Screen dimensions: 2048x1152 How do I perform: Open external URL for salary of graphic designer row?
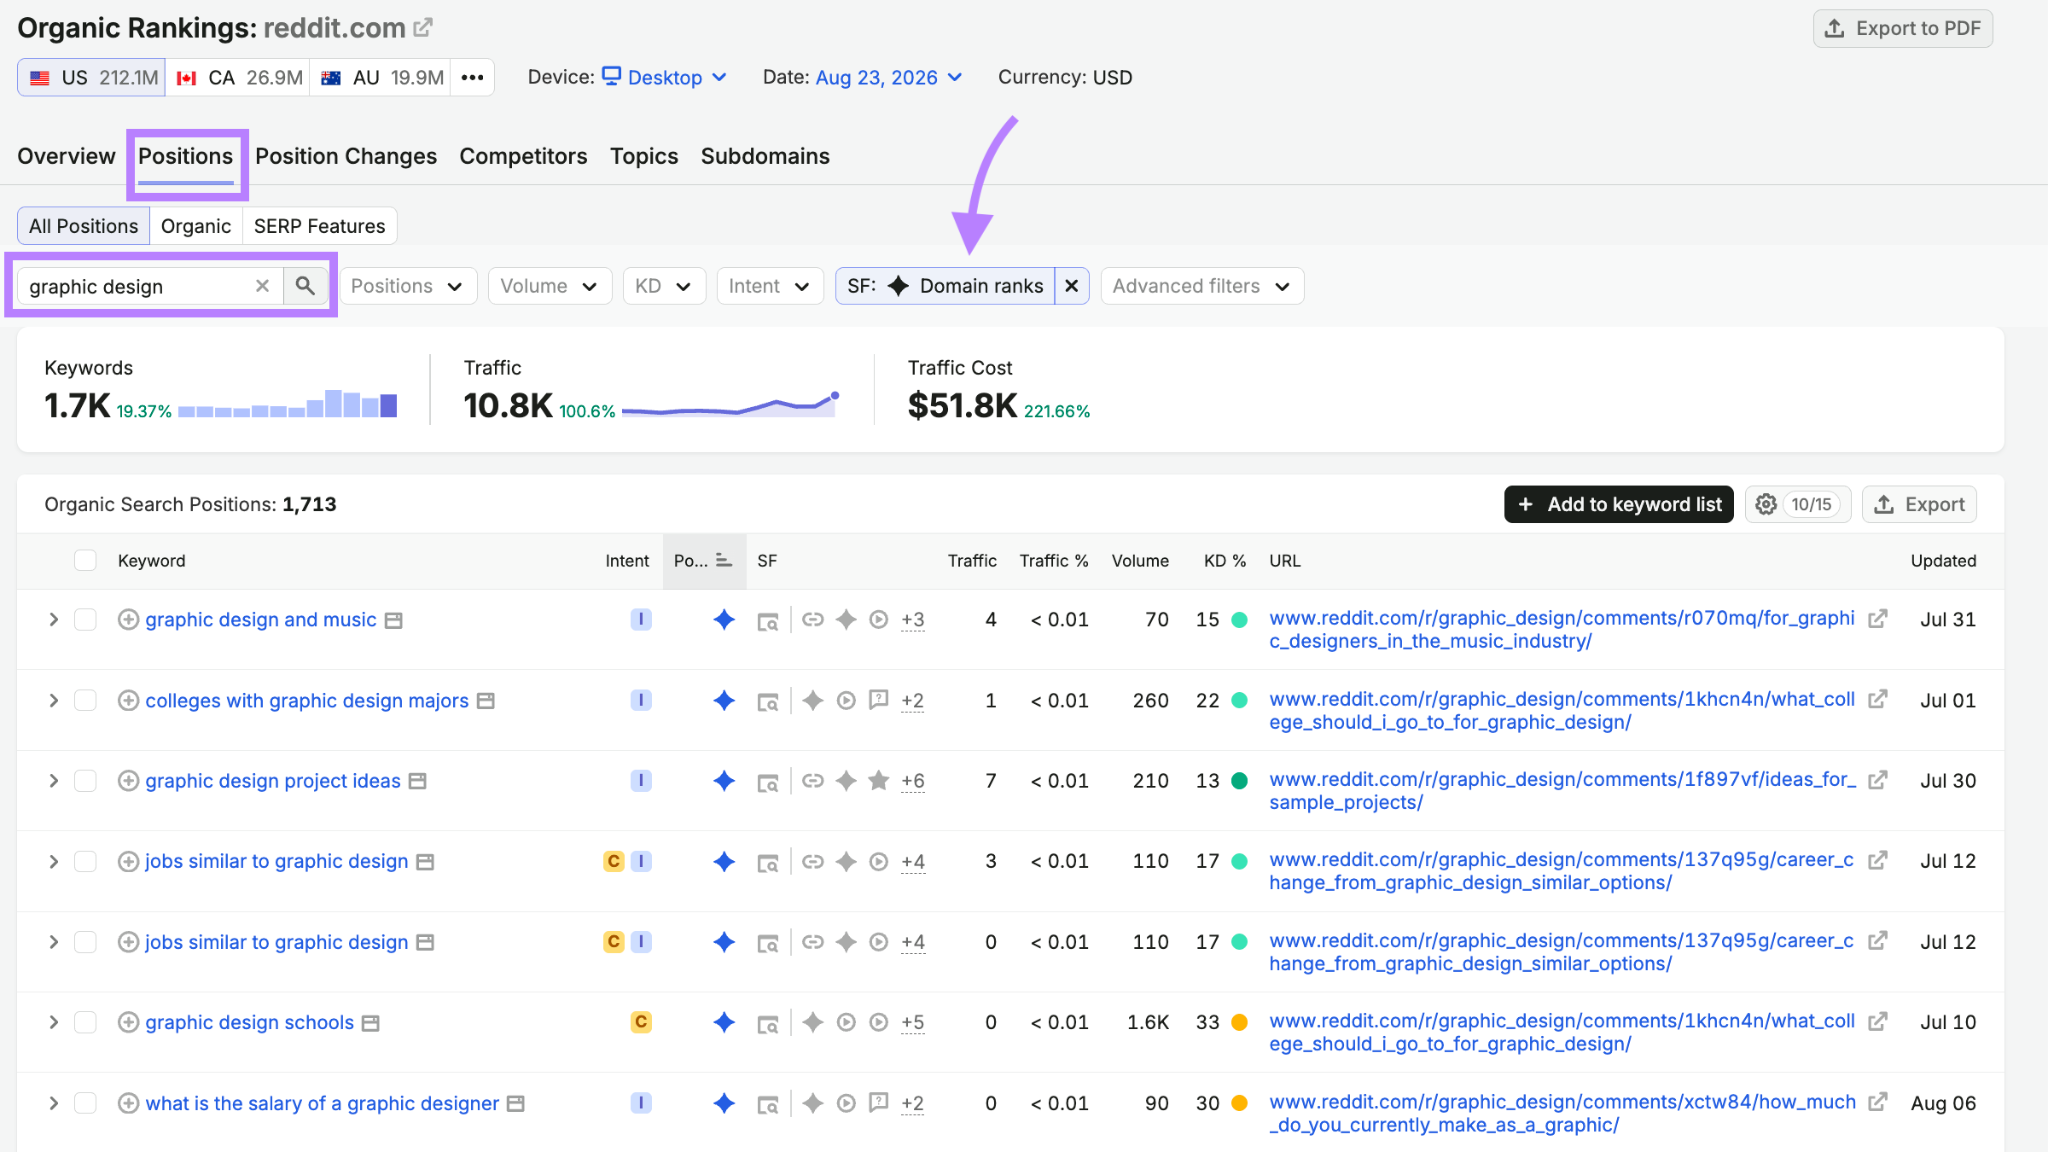click(x=1878, y=1102)
